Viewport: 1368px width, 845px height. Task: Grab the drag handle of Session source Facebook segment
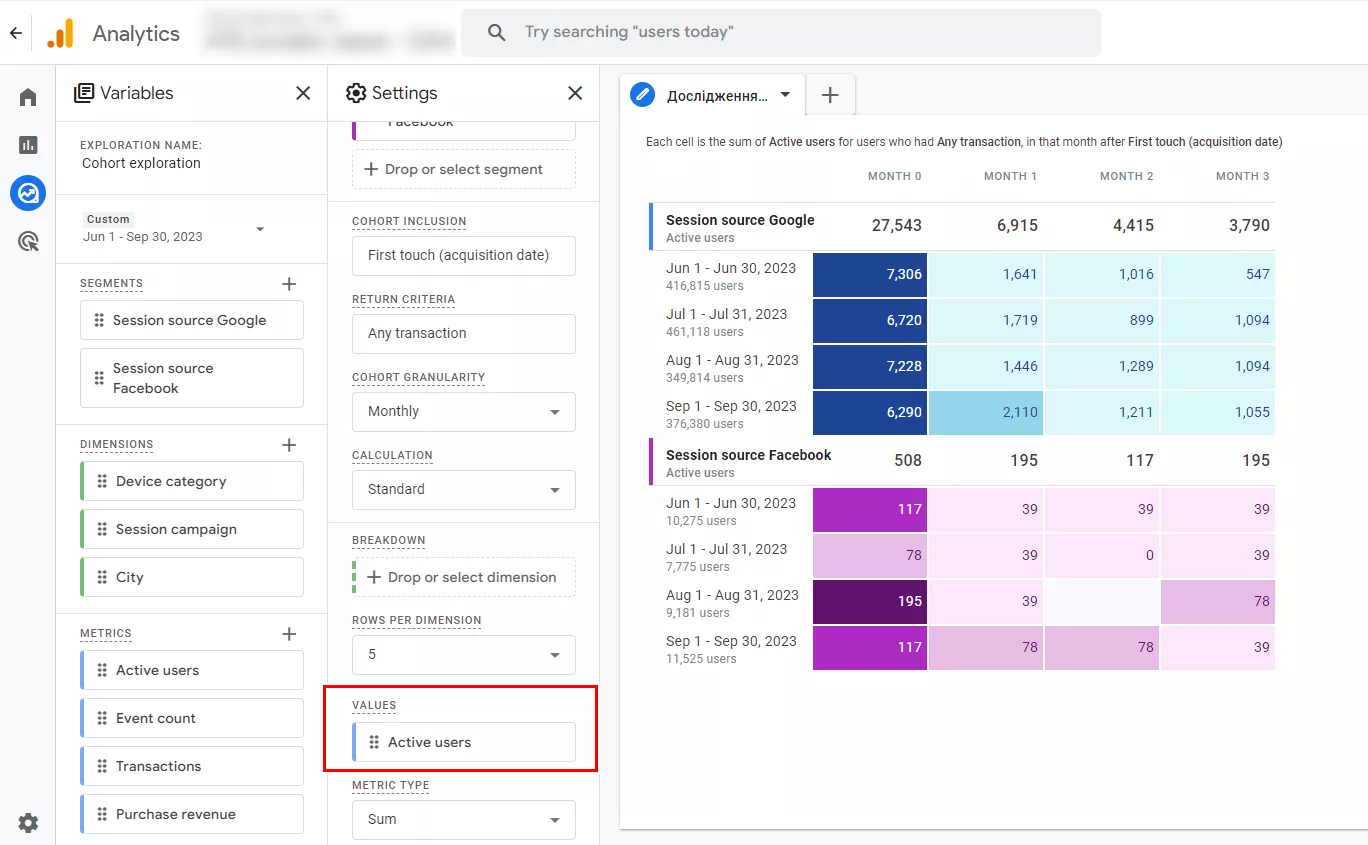coord(99,378)
